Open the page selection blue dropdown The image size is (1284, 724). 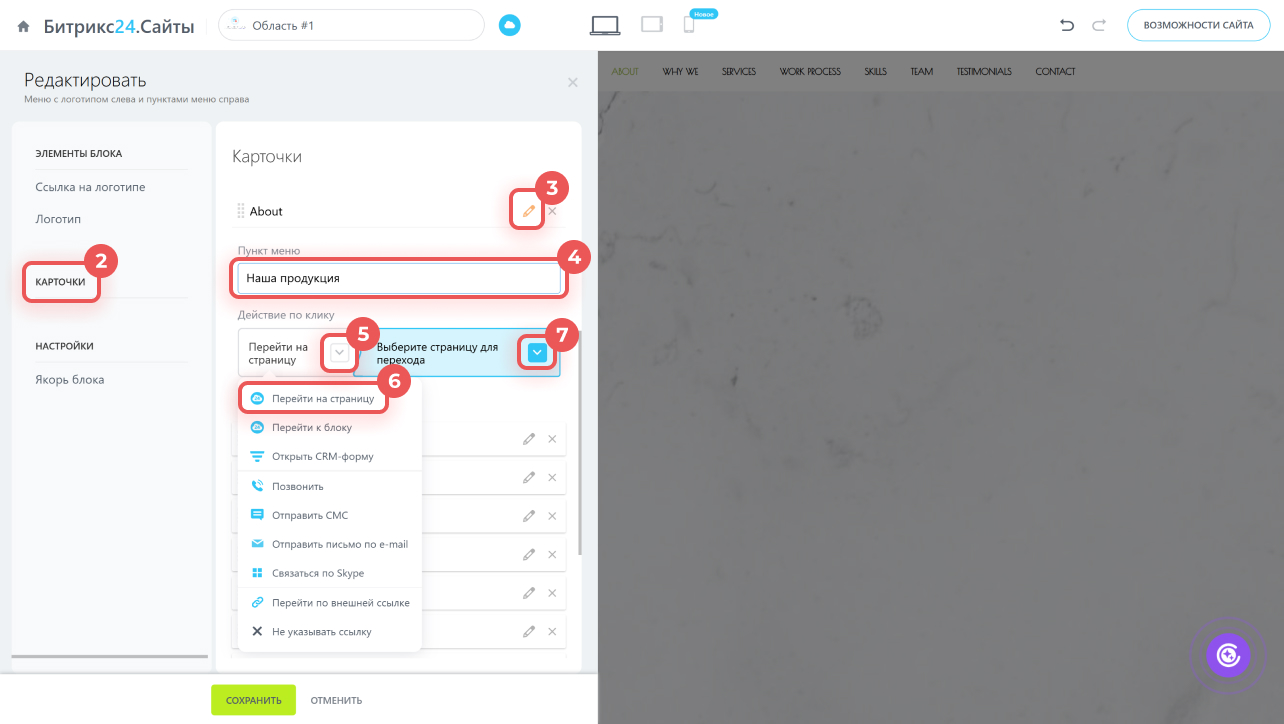538,352
